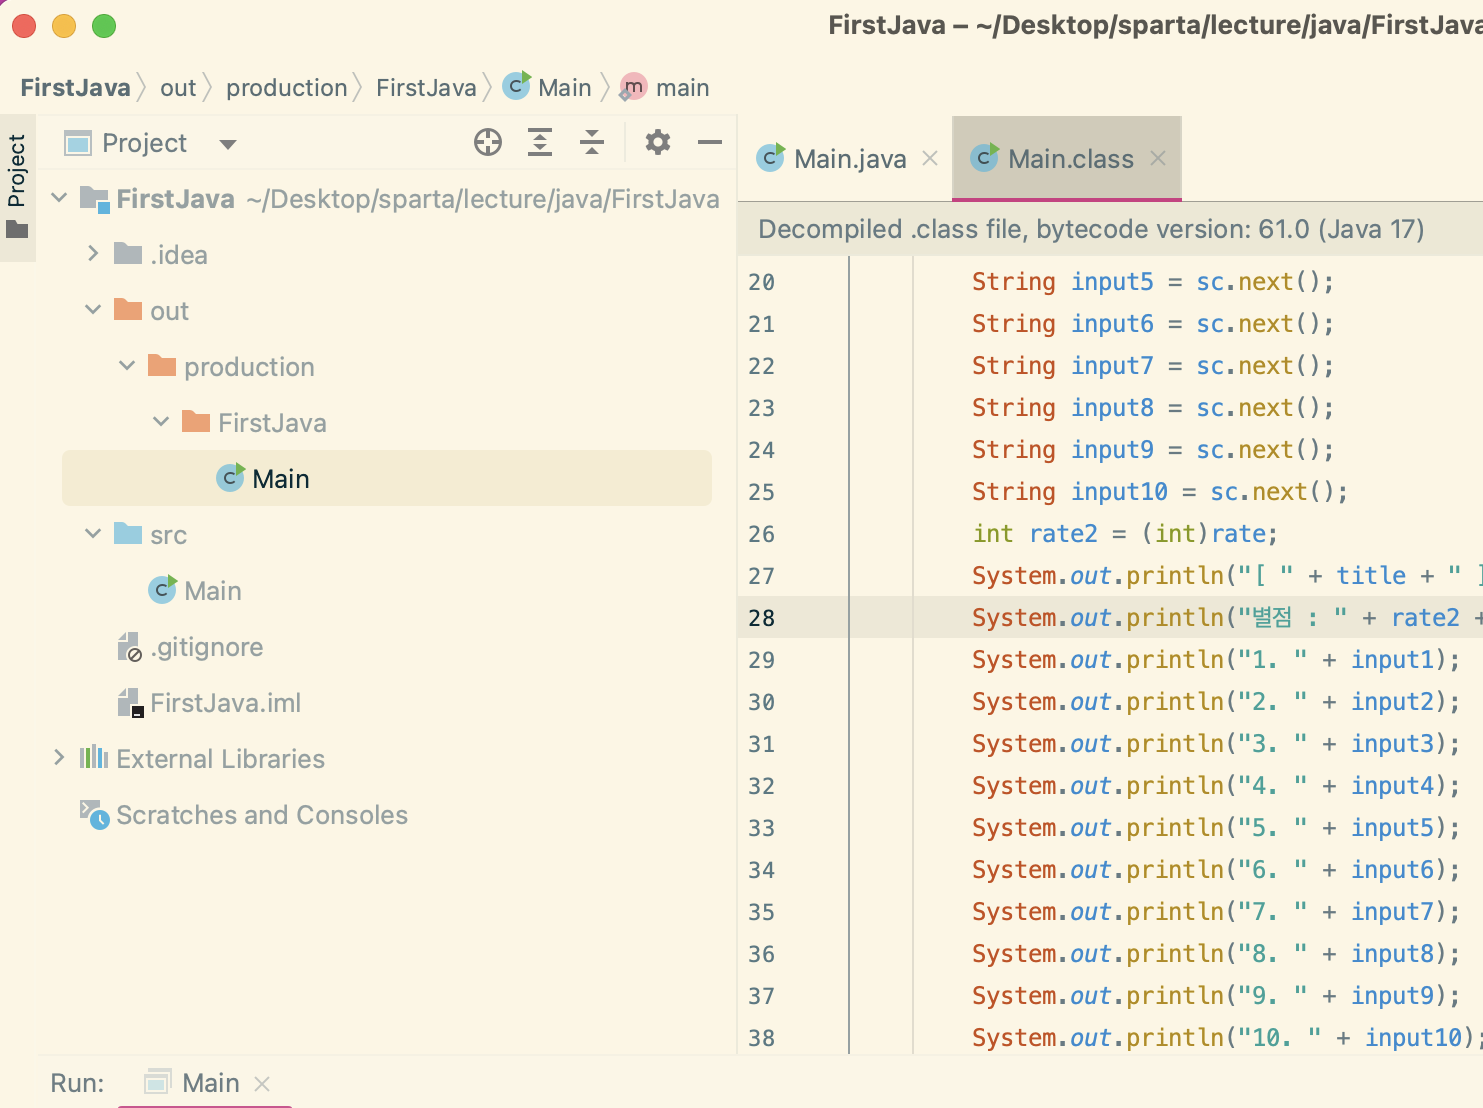
Task: Expand the .idea folder
Action: click(93, 254)
